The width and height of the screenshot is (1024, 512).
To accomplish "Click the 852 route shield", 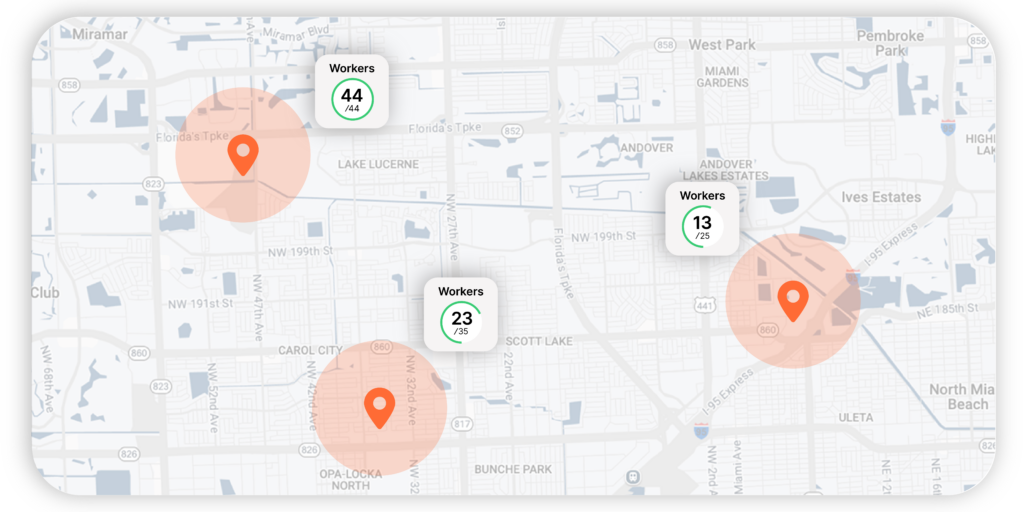I will pyautogui.click(x=513, y=132).
